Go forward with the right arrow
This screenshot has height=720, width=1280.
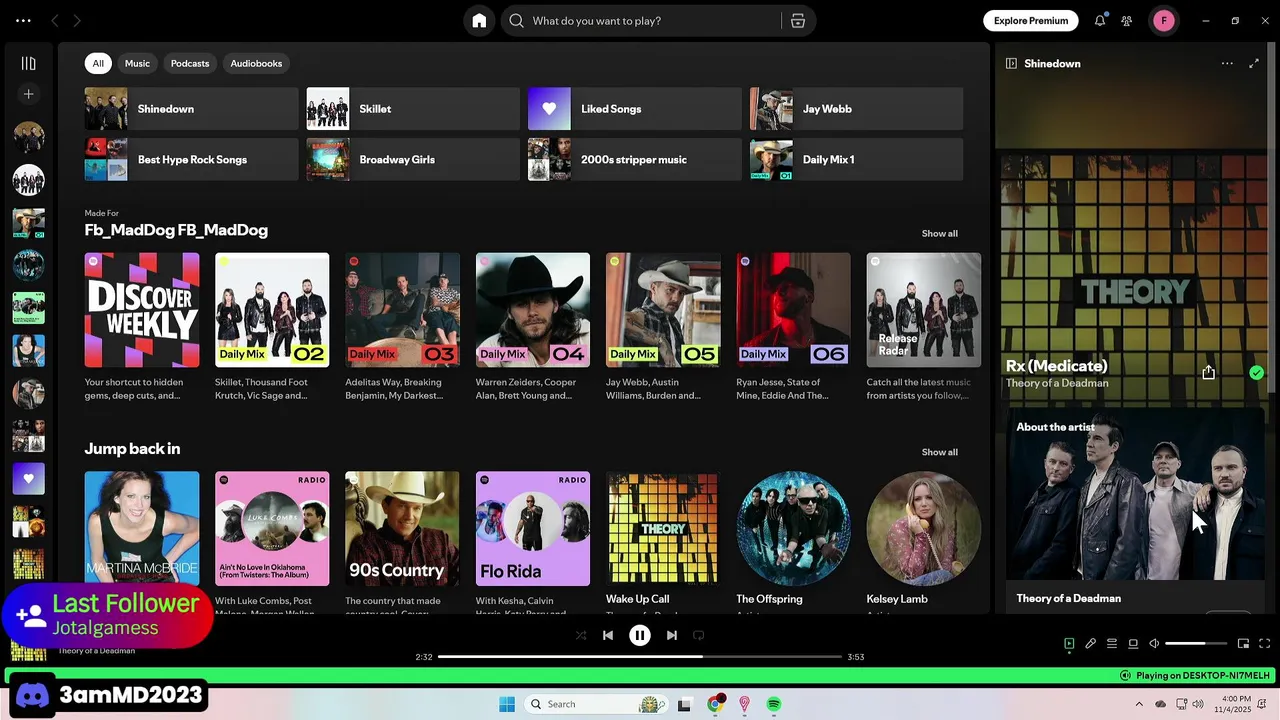coord(77,20)
